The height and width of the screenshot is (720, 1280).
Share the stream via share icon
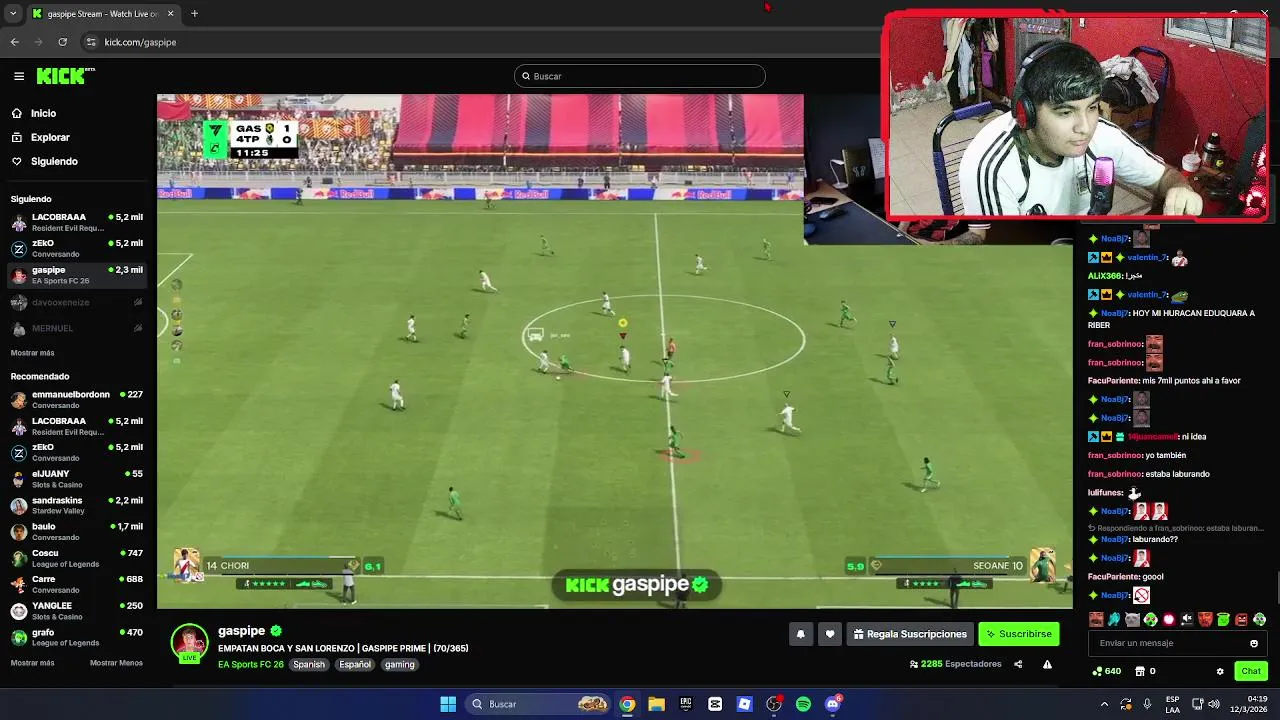[1018, 664]
